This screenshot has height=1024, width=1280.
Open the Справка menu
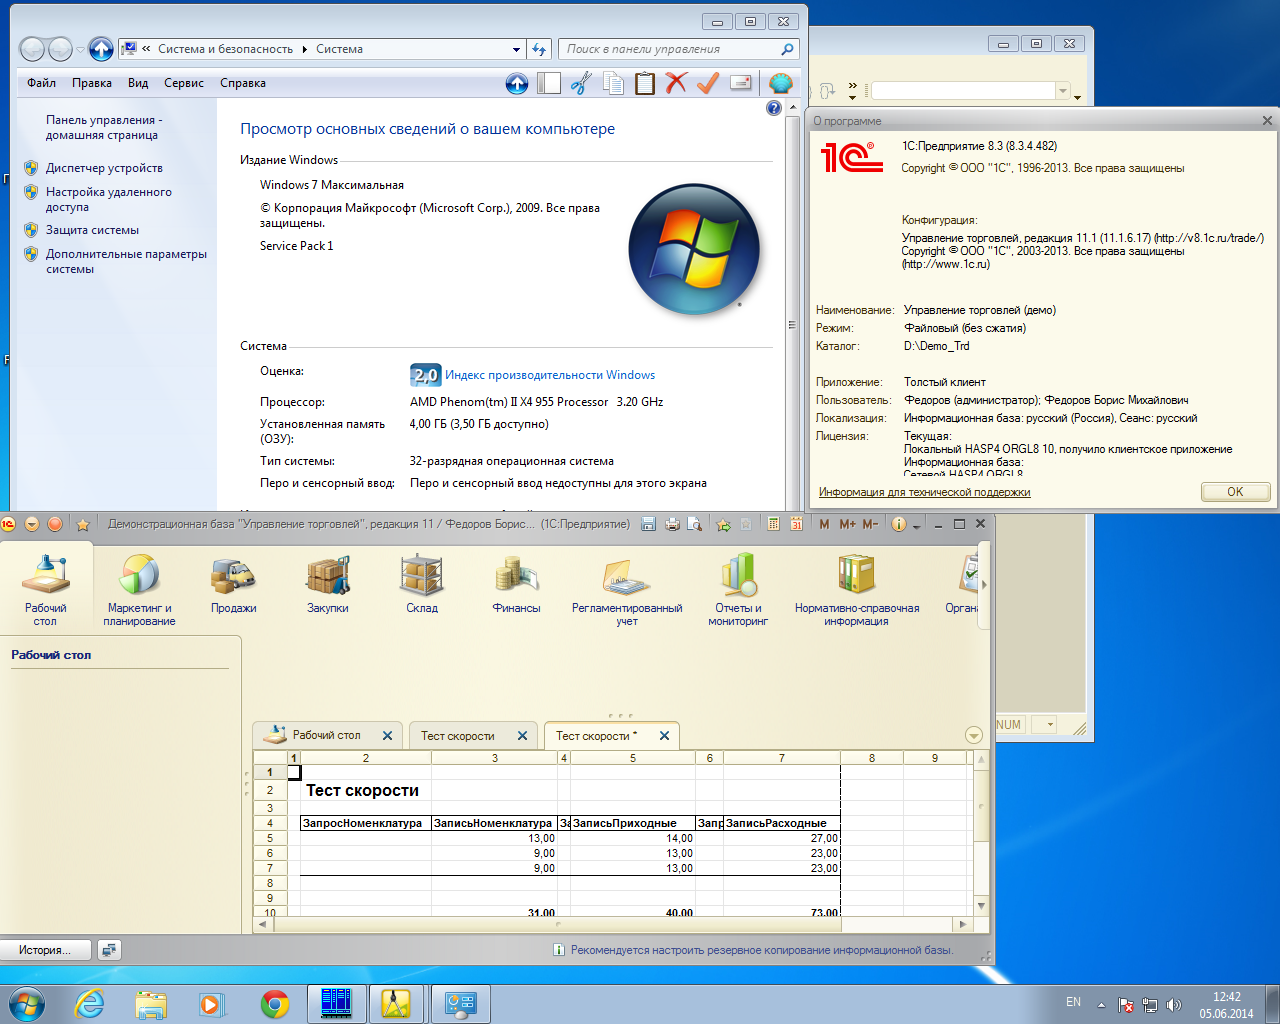coord(243,83)
